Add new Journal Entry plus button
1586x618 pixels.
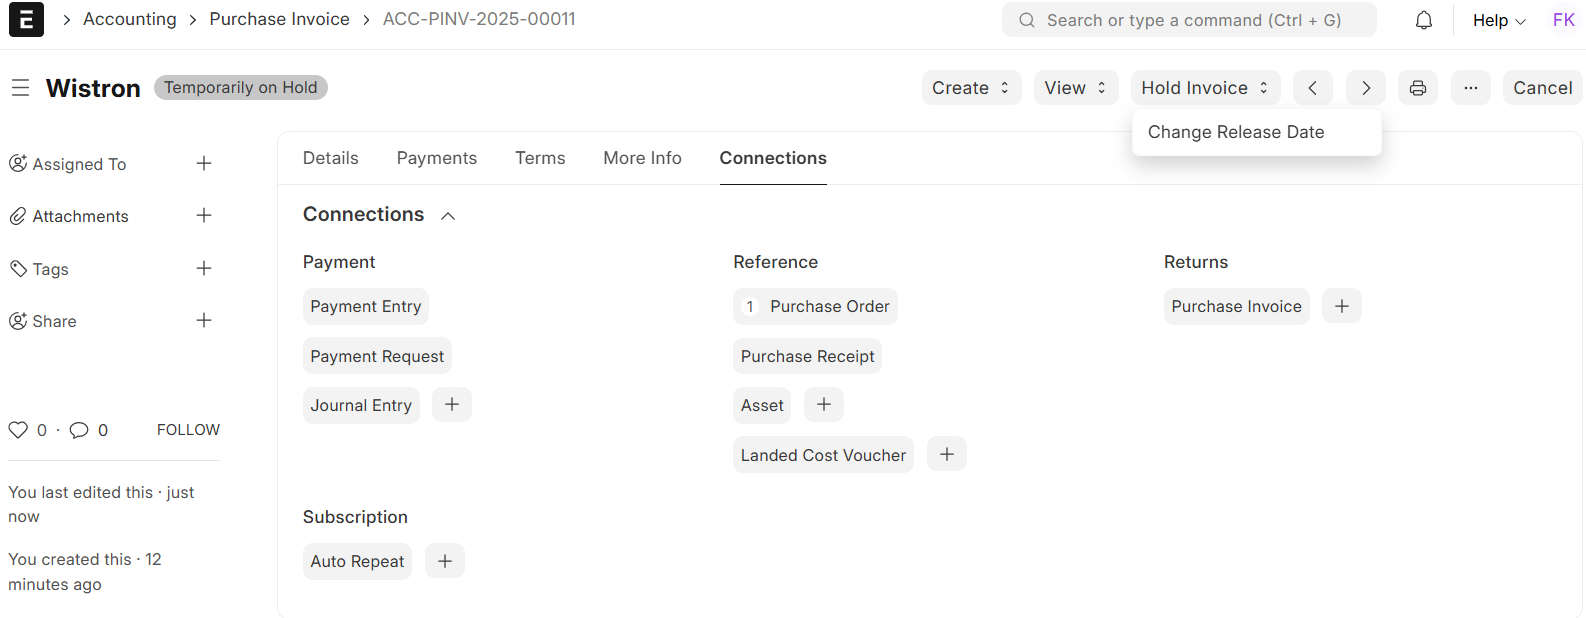pyautogui.click(x=452, y=404)
